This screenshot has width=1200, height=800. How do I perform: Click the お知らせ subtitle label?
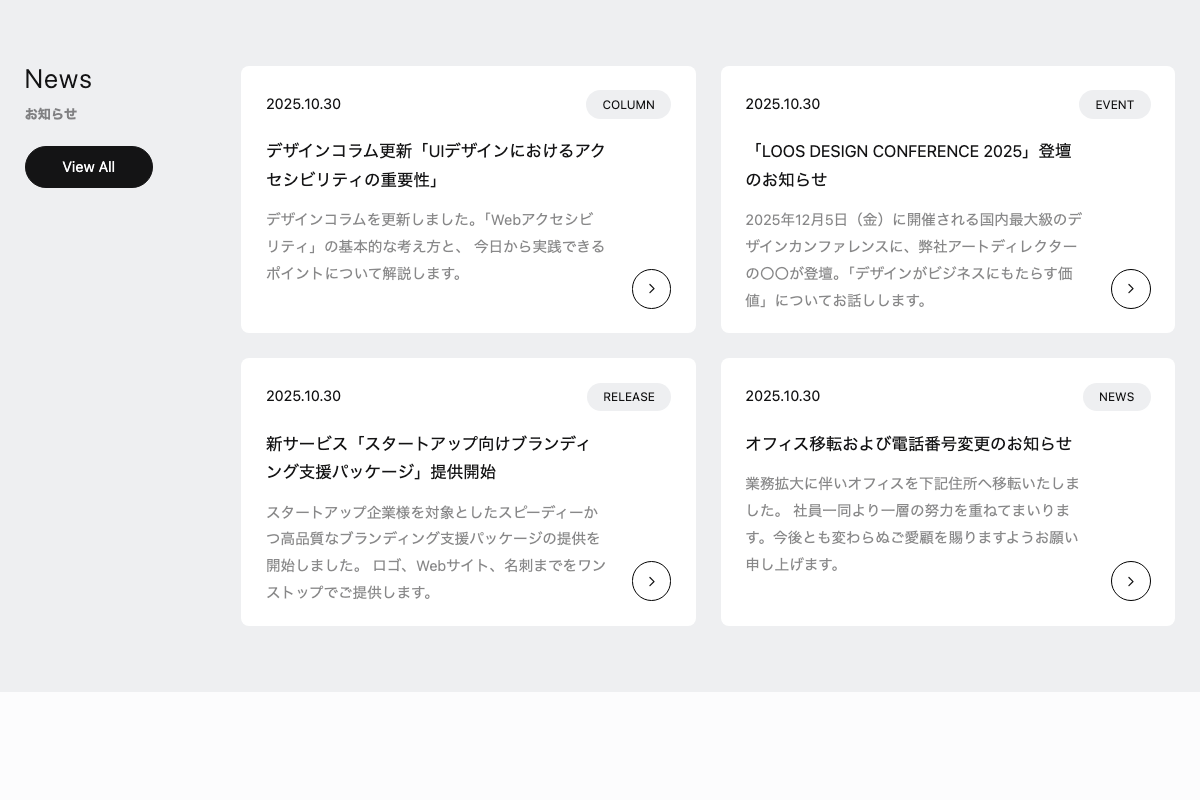pyautogui.click(x=51, y=114)
